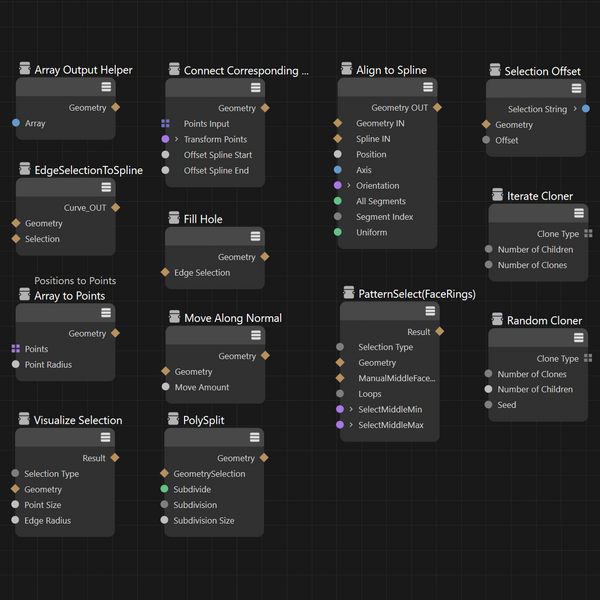The width and height of the screenshot is (600, 600).
Task: Open the EdgeSelectionToSpline hamburger menu
Action: (106, 187)
